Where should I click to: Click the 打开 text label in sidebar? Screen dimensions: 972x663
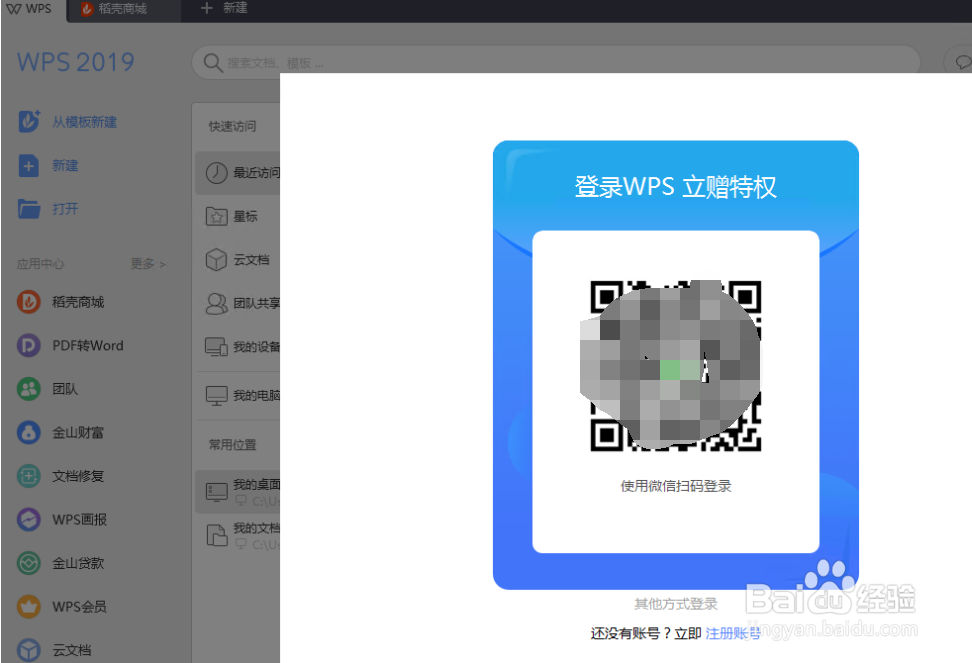65,209
